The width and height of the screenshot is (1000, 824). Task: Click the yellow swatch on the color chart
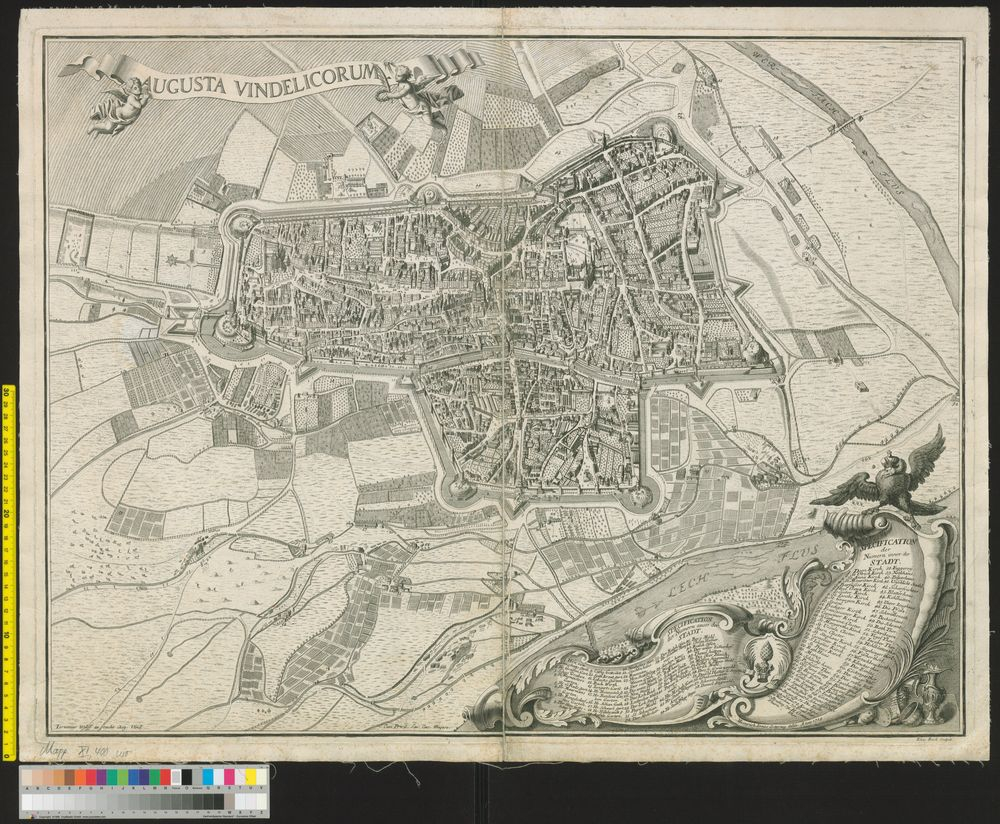pyautogui.click(x=251, y=777)
